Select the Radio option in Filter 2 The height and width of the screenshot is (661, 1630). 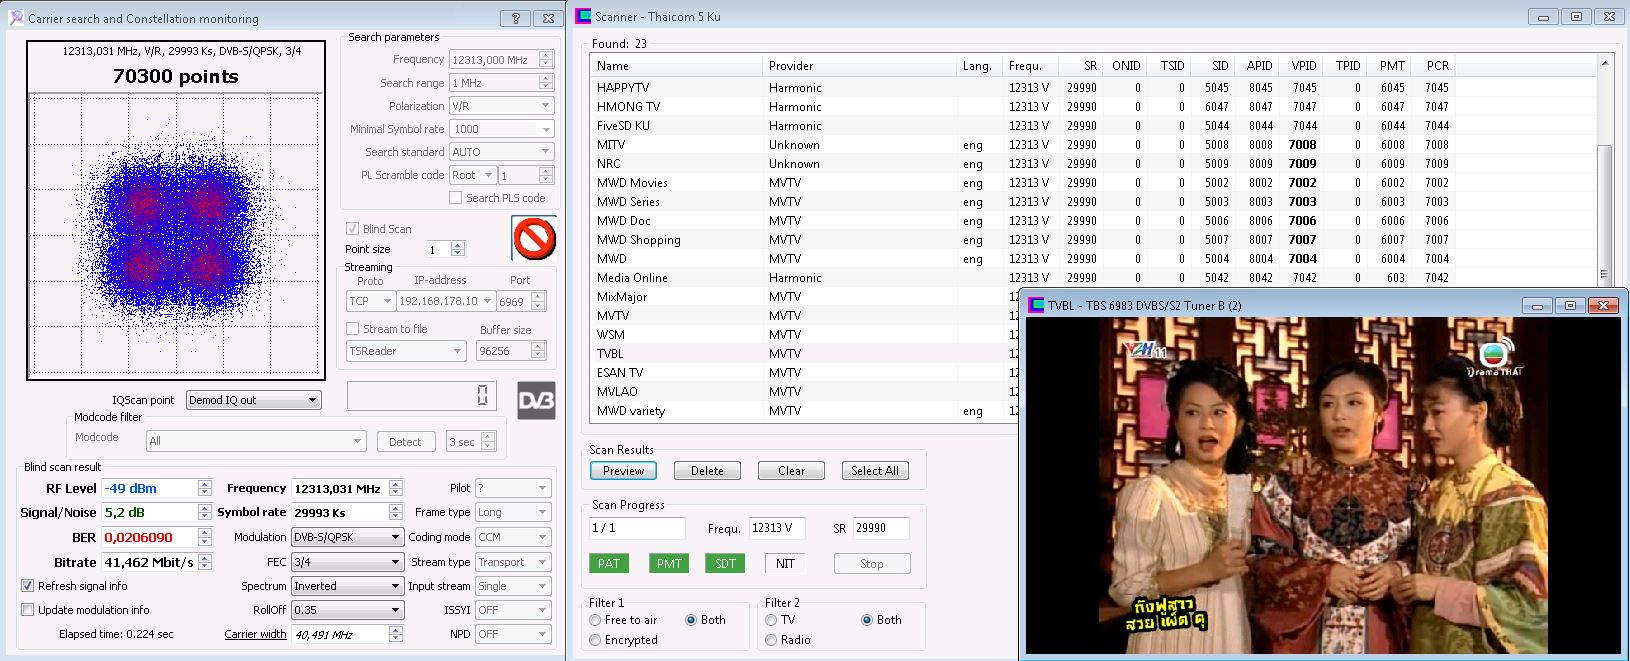pos(771,640)
